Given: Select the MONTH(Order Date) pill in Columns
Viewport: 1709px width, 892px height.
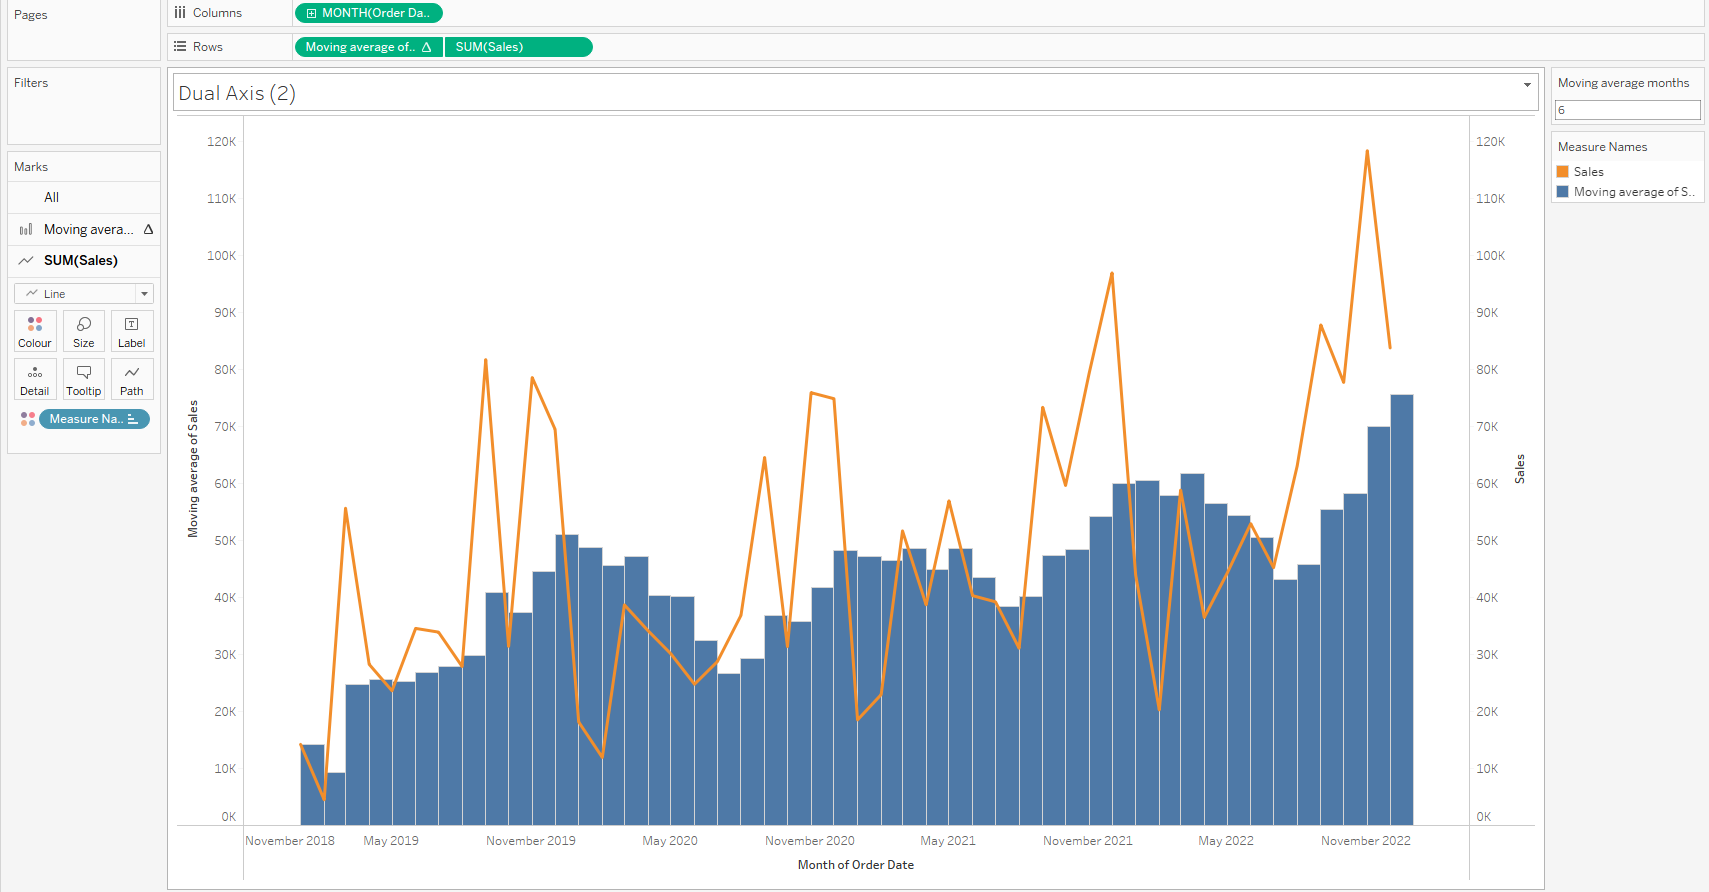Looking at the screenshot, I should tap(369, 13).
